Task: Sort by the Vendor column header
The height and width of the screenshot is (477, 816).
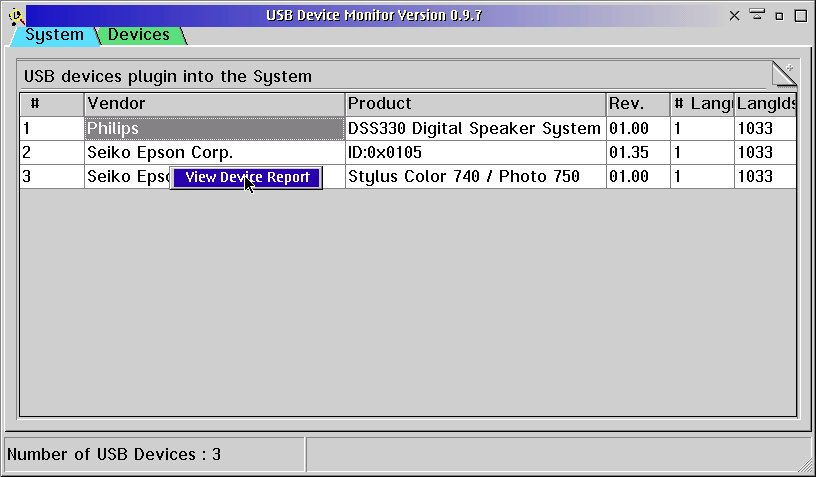Action: tap(214, 104)
